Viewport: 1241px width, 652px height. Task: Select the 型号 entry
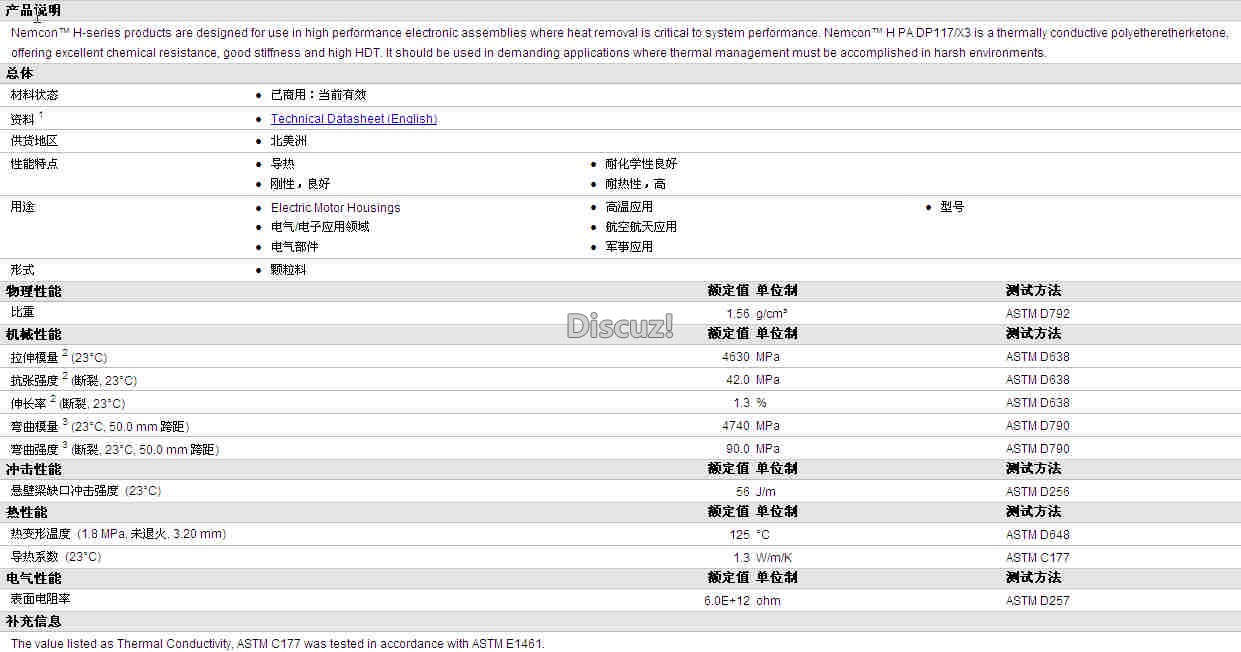pos(952,207)
